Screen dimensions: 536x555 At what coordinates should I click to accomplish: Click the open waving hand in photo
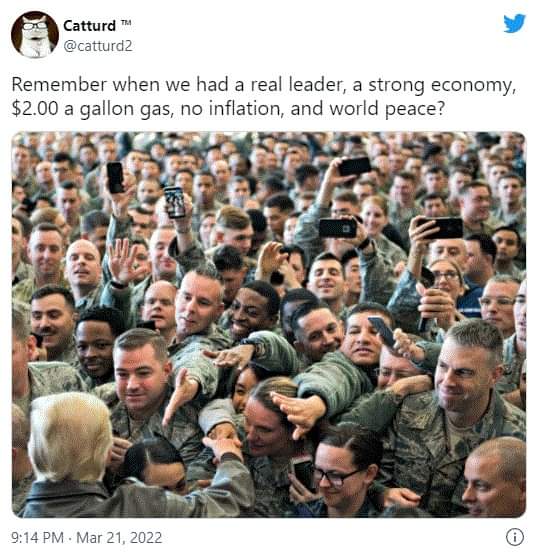click(x=121, y=260)
